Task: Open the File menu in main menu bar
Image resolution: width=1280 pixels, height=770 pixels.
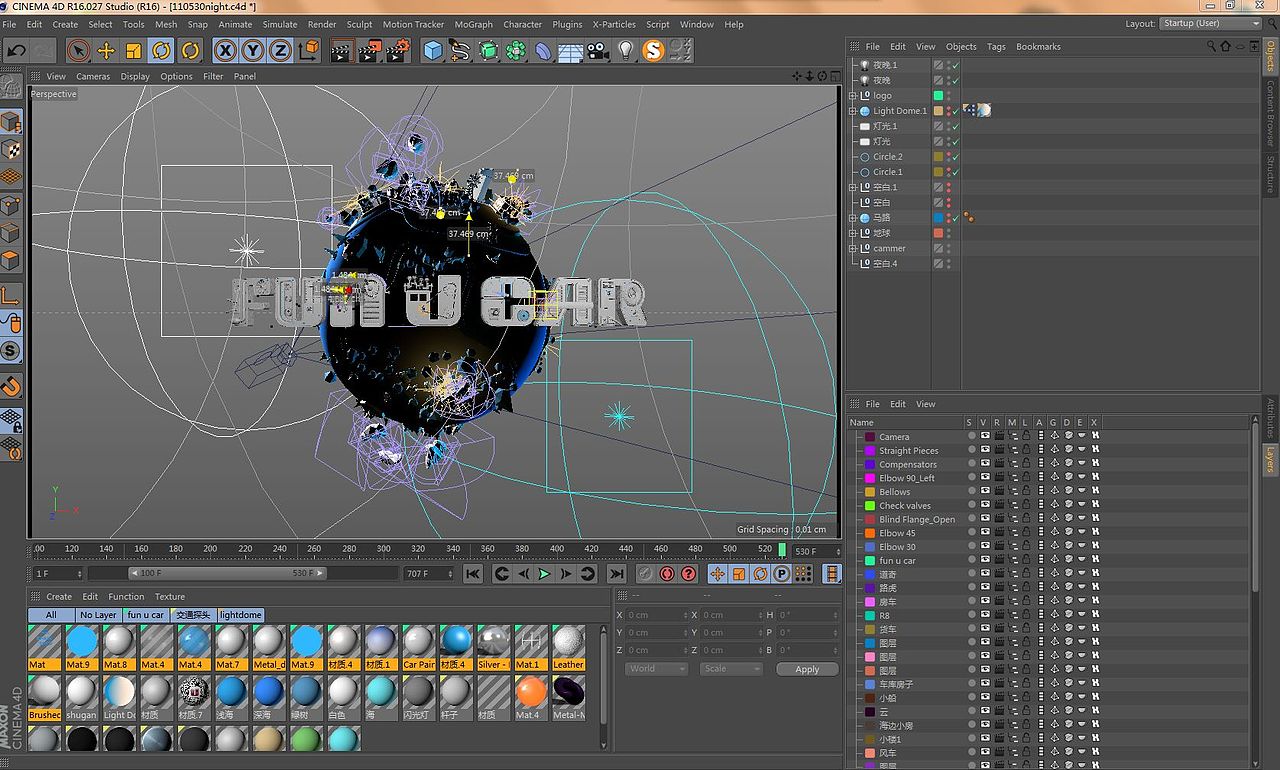Action: (10, 24)
